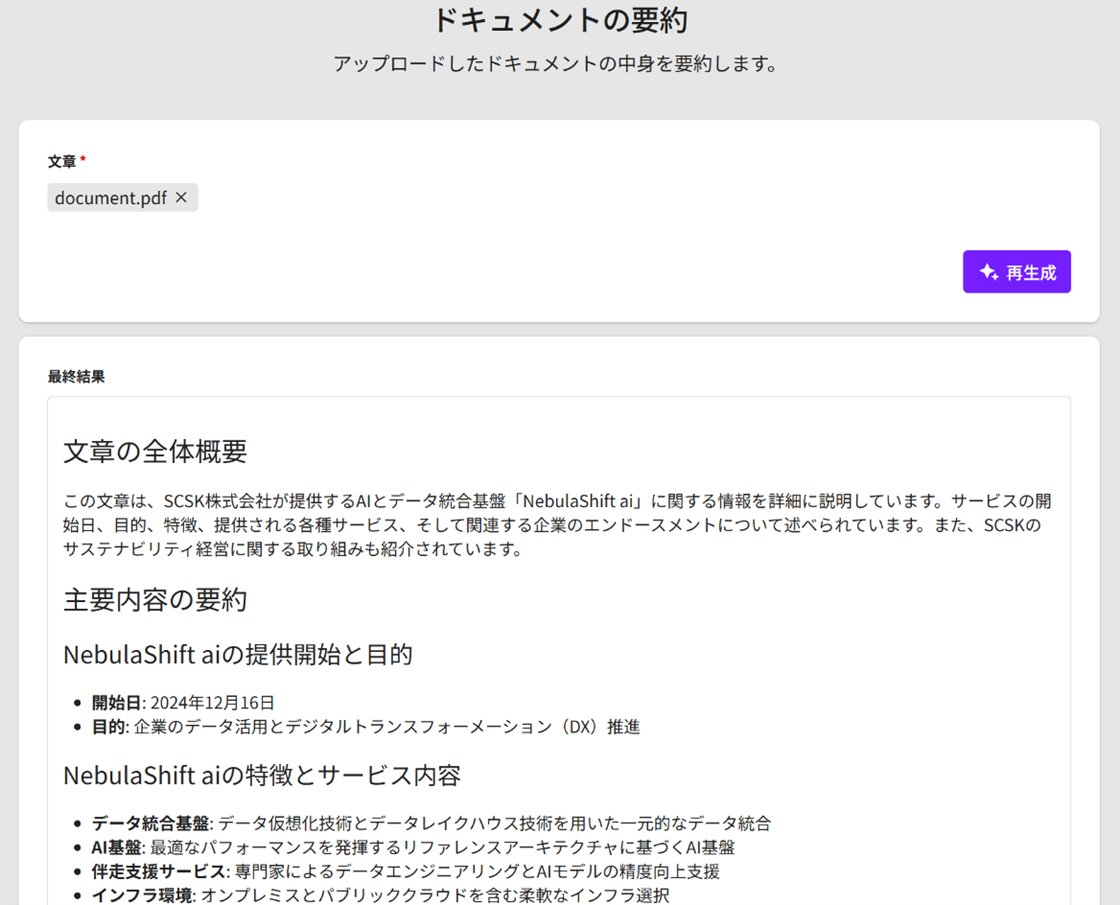Click the 文章の全体概要 heading
Viewport: 1120px width, 905px height.
point(155,451)
